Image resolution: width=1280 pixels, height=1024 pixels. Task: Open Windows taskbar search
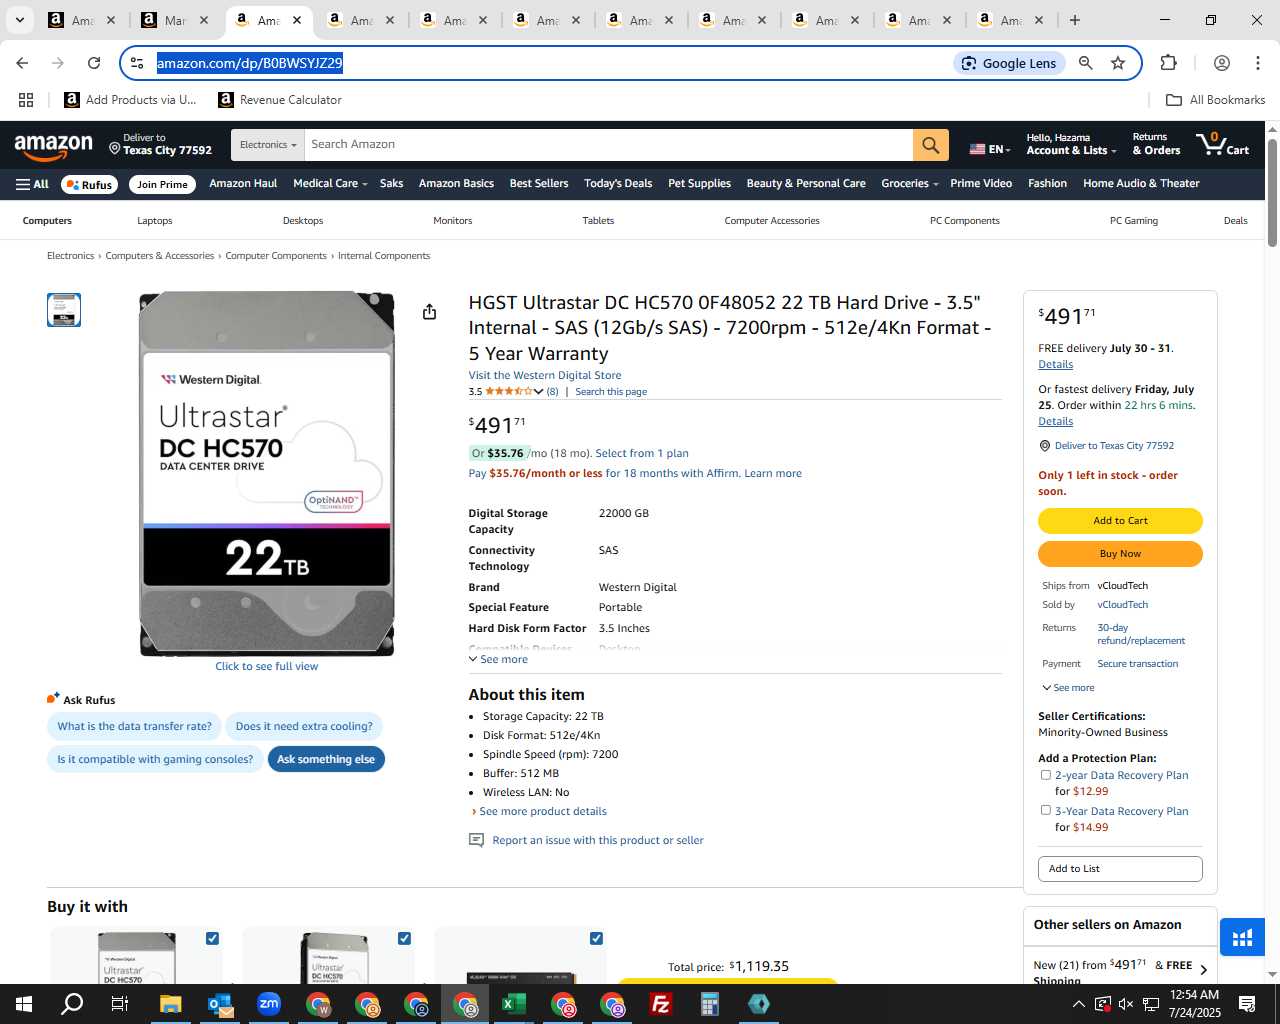tap(72, 1004)
